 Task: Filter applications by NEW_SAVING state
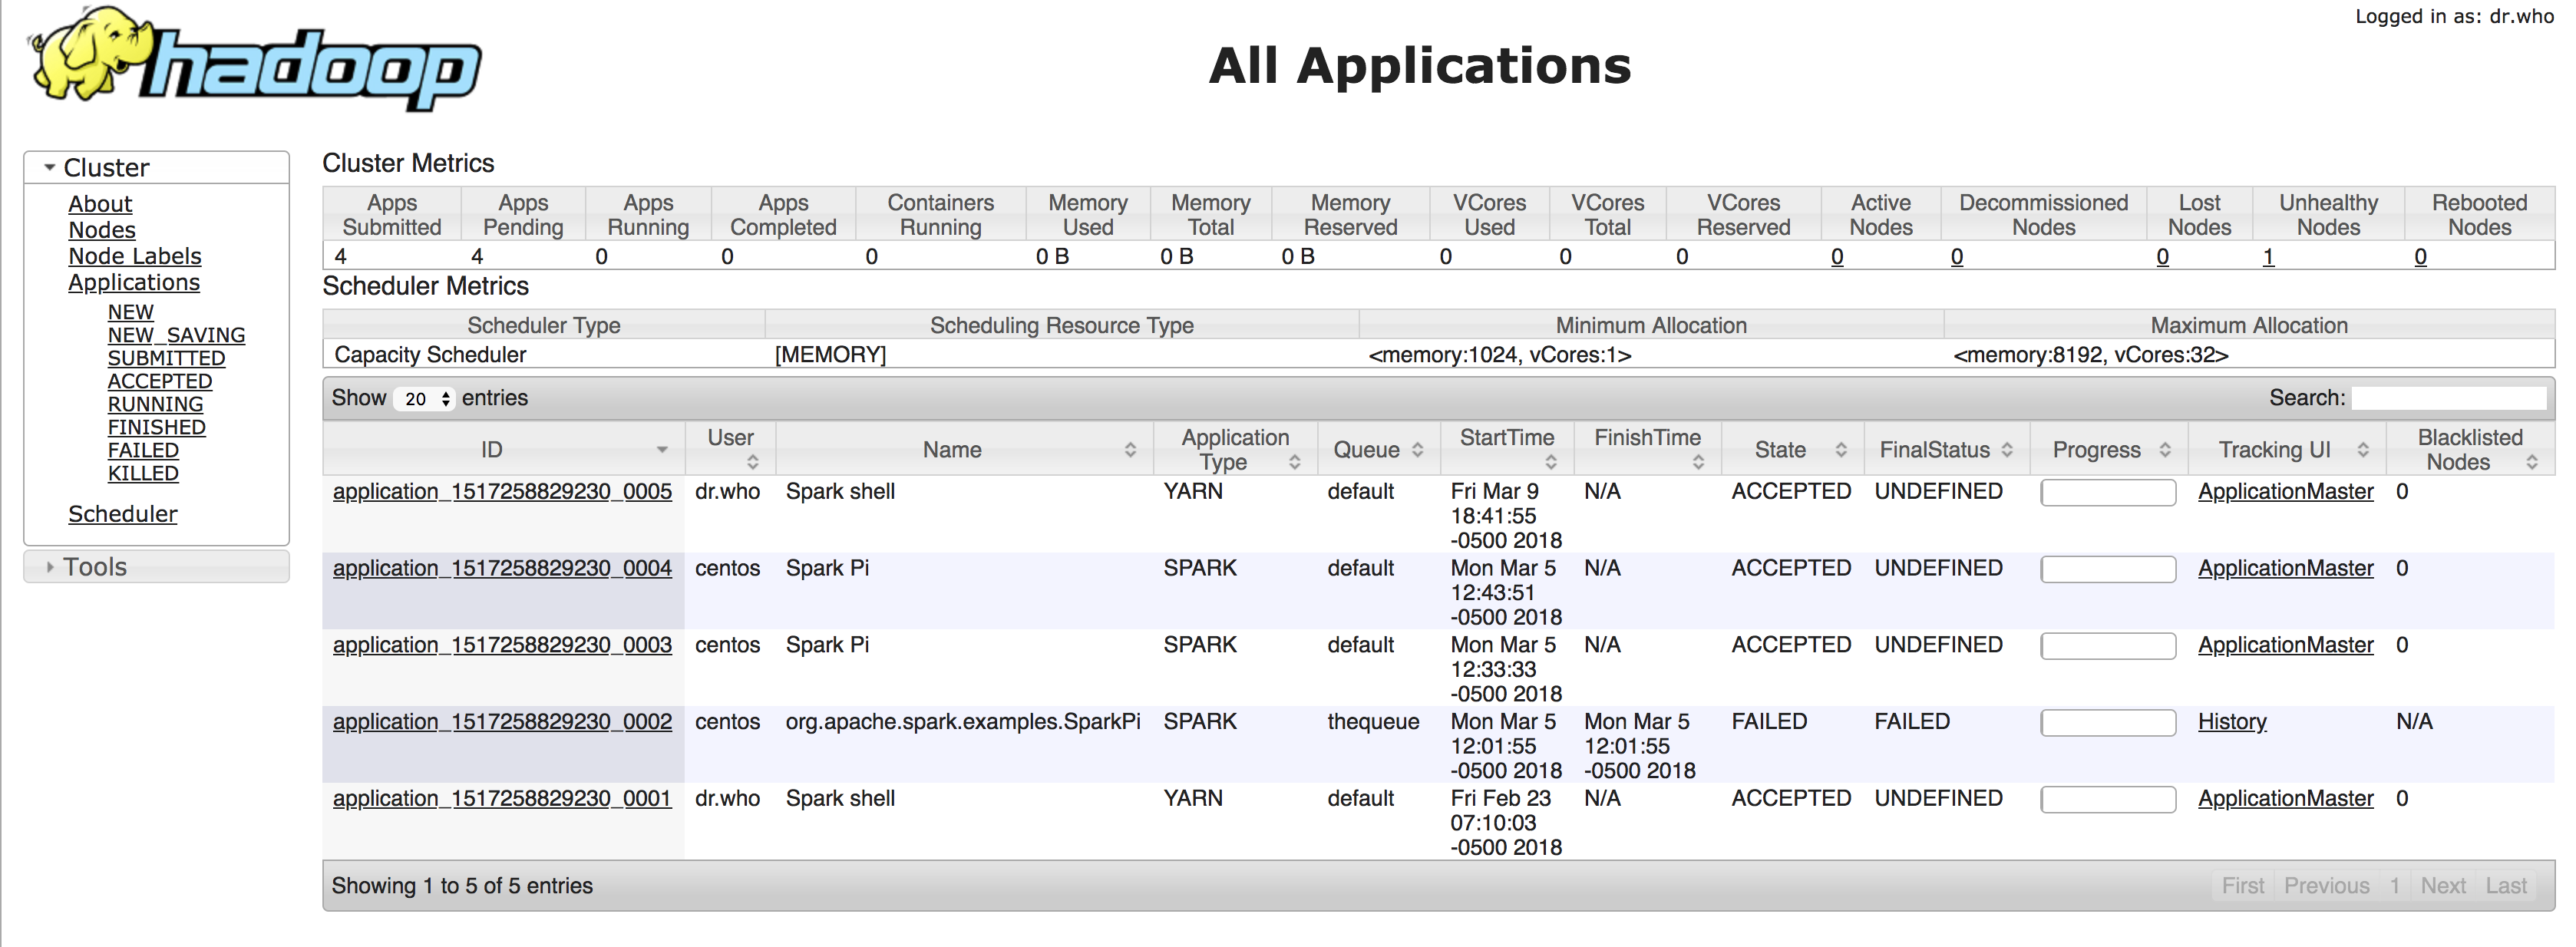point(177,335)
